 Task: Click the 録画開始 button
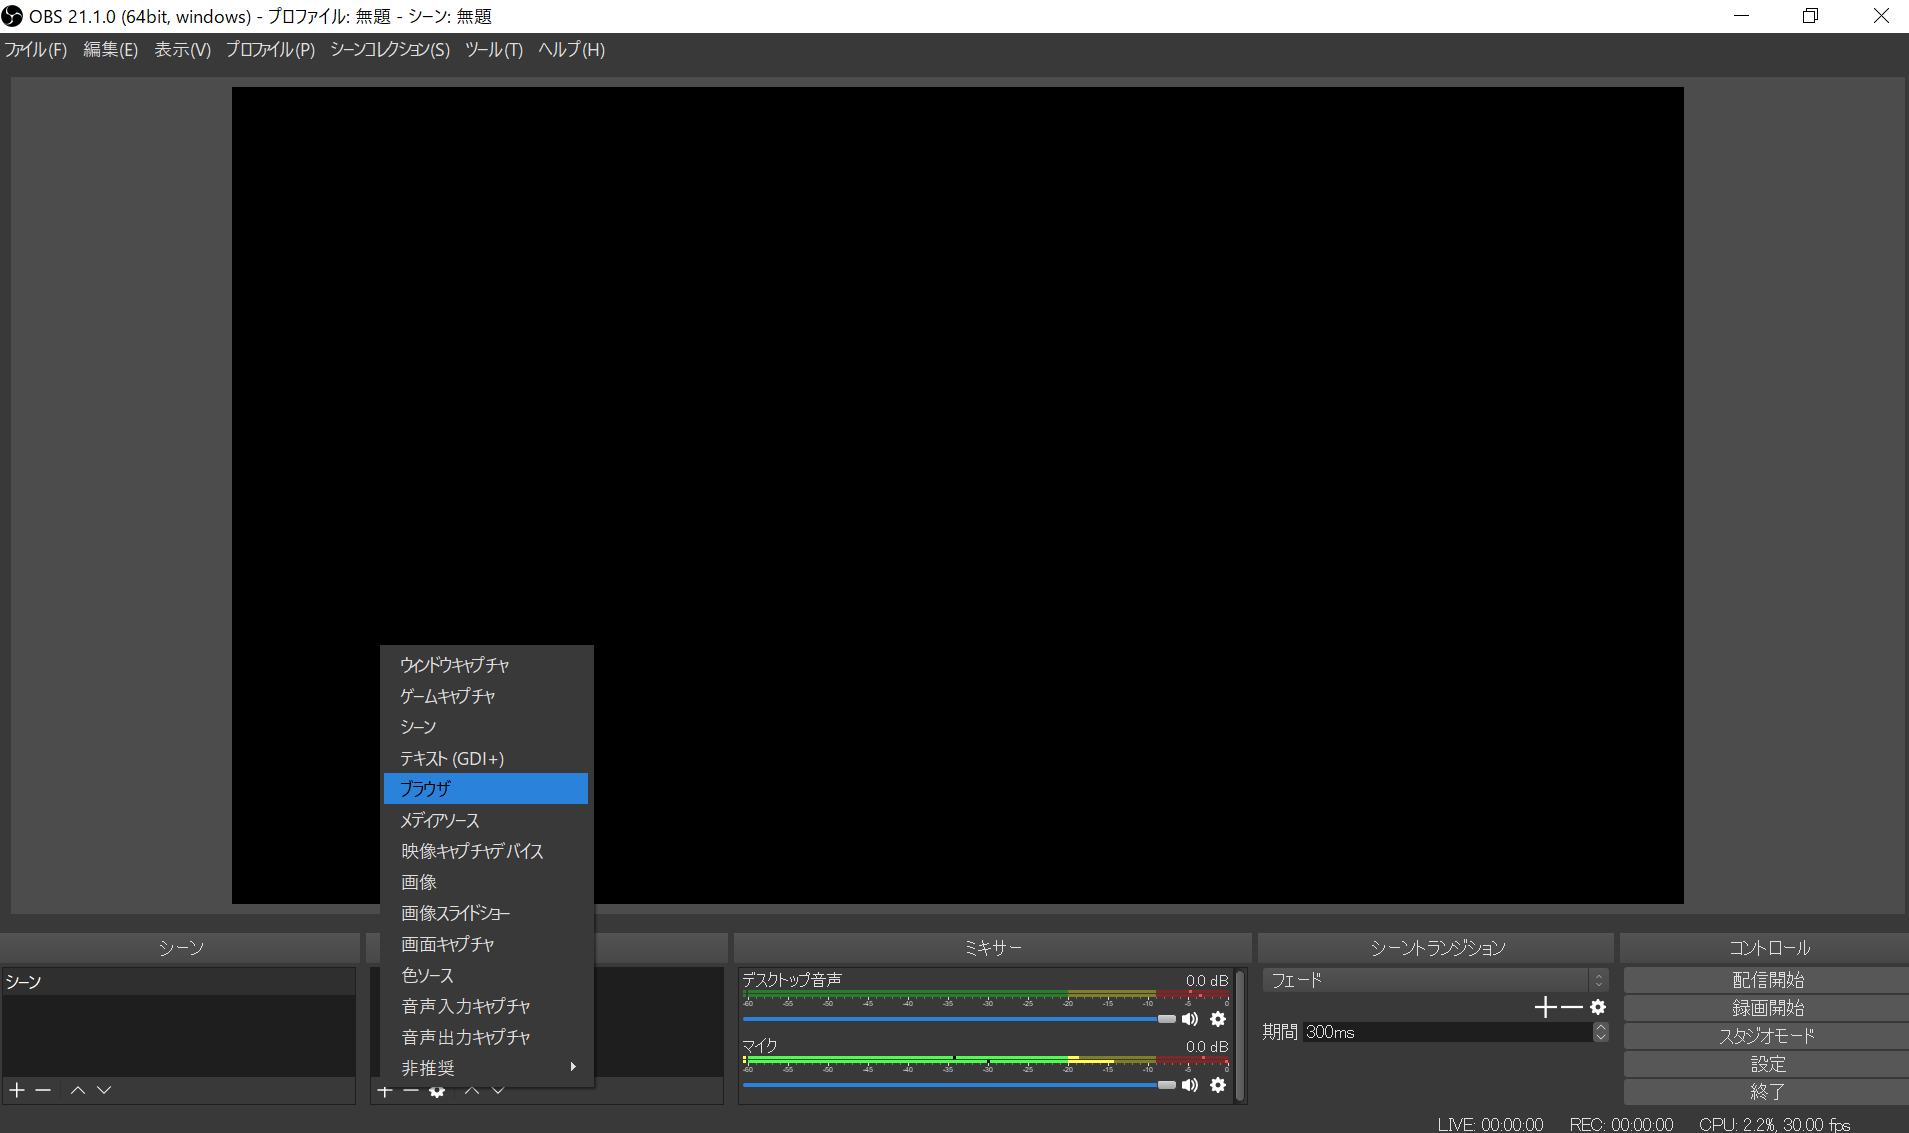[x=1766, y=1008]
